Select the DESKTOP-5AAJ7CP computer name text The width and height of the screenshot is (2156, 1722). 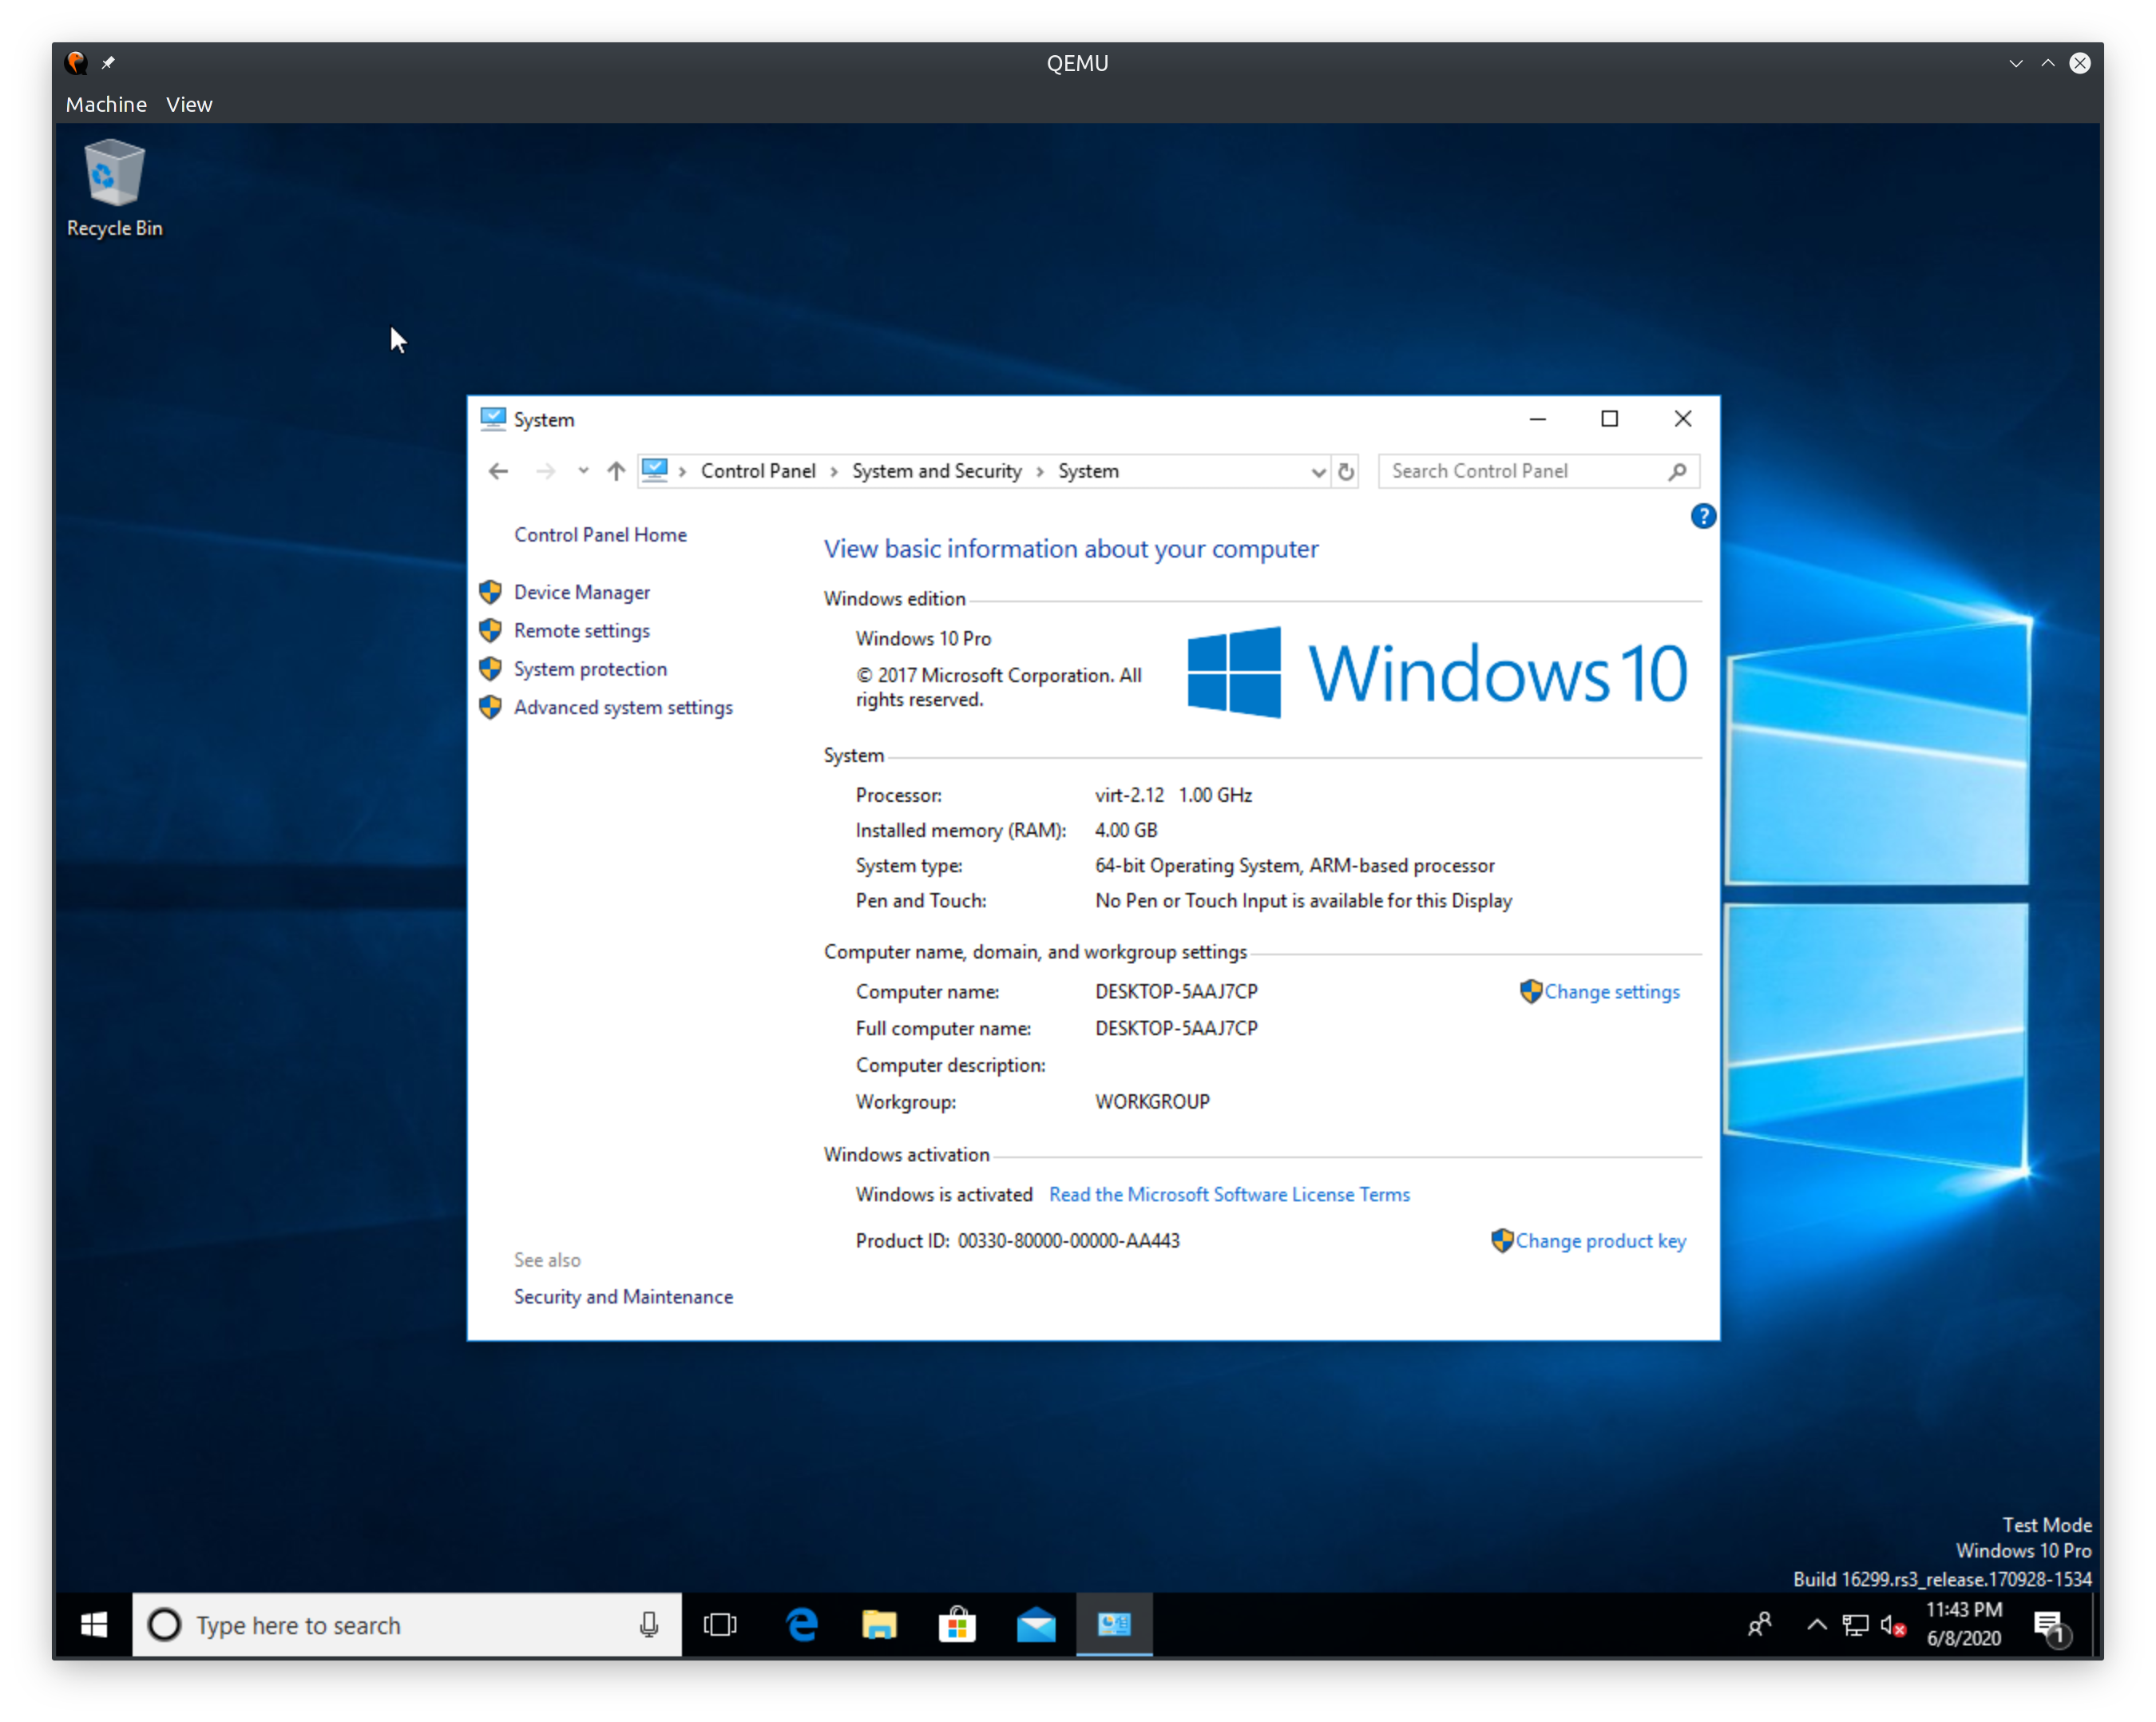tap(1176, 992)
